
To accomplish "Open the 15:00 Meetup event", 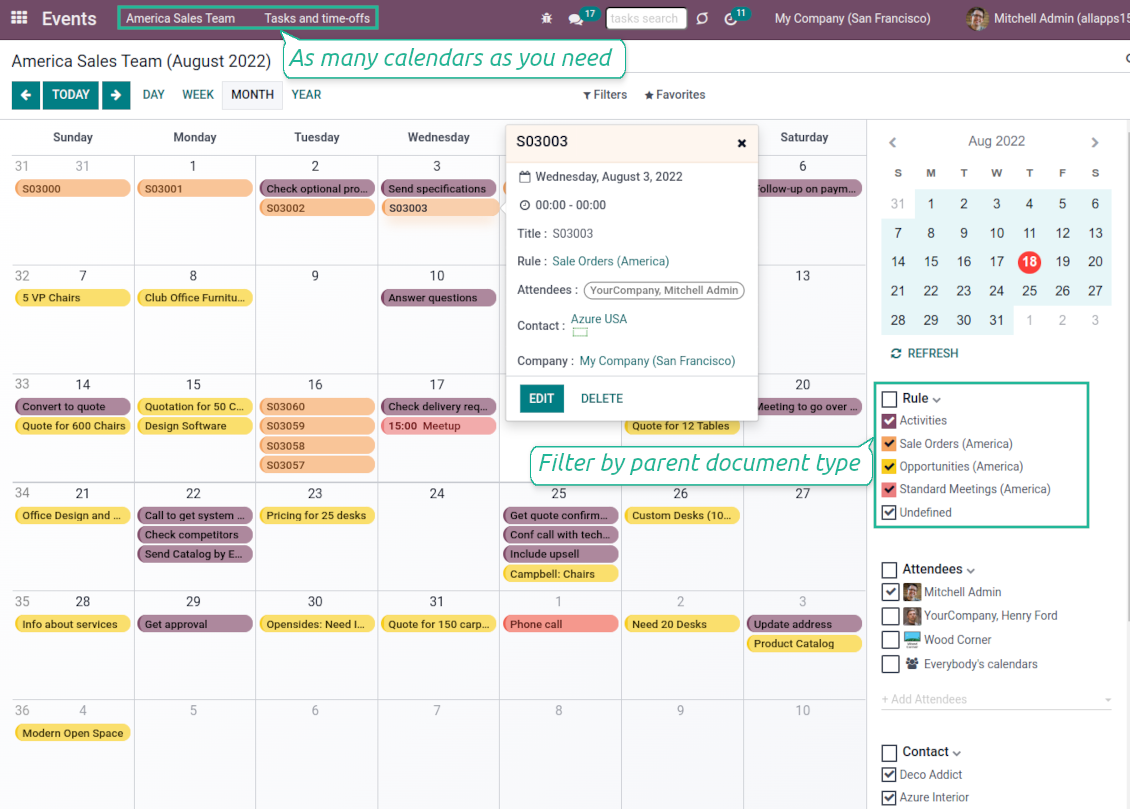I will coord(438,426).
